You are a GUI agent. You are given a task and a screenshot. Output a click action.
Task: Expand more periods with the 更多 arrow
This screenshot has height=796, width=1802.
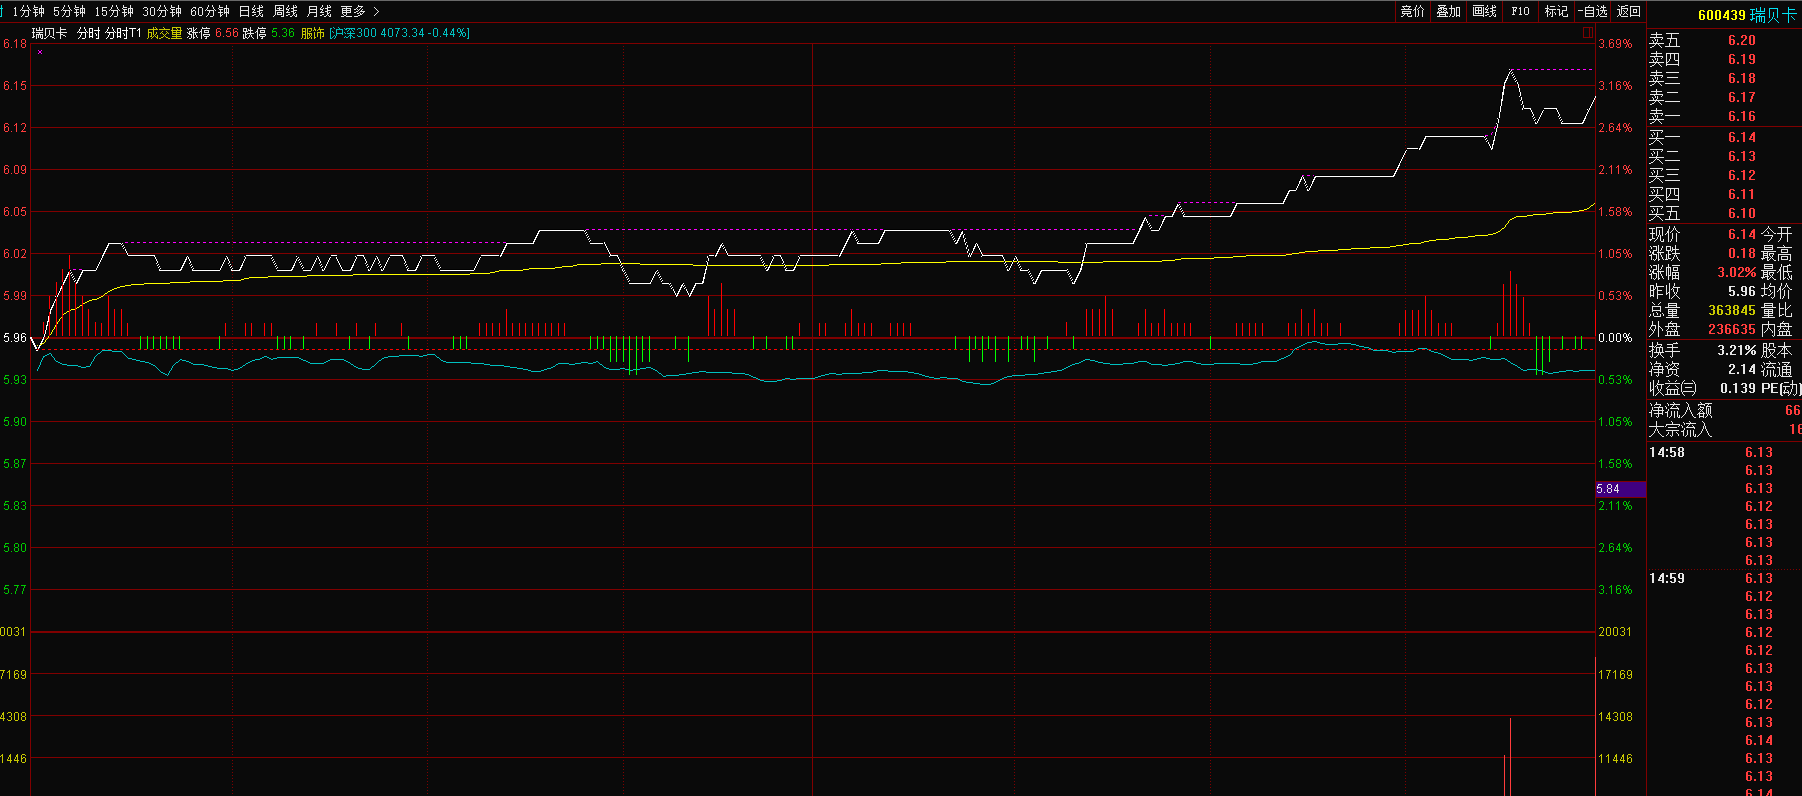pos(360,11)
